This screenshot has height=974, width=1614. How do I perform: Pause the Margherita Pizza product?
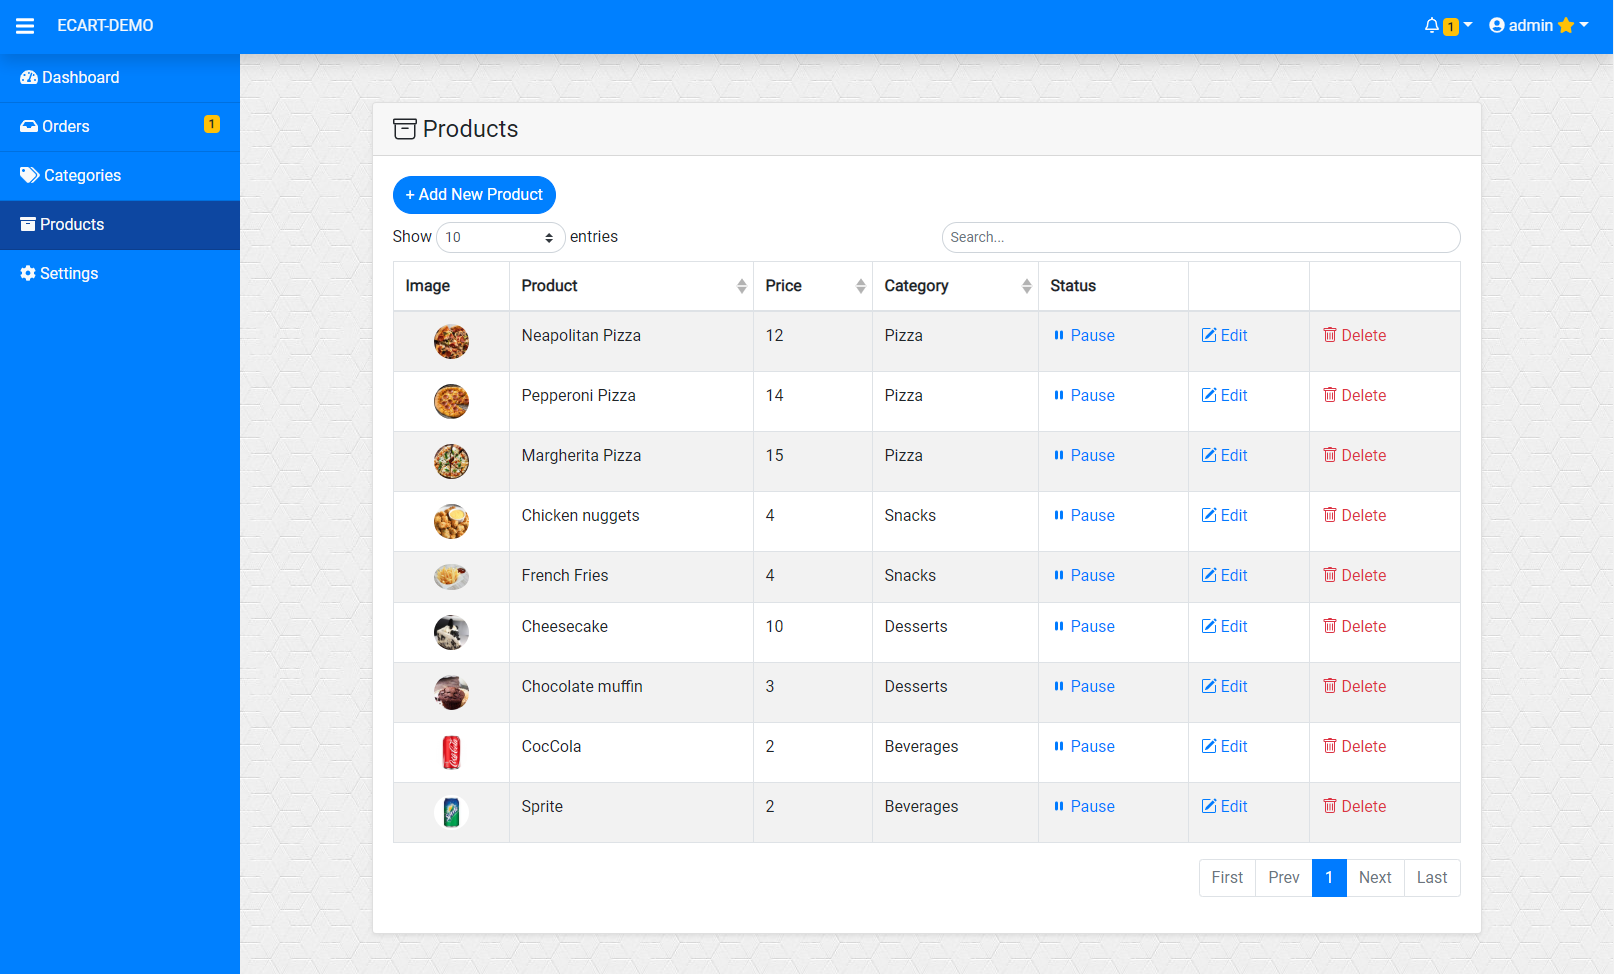point(1084,456)
